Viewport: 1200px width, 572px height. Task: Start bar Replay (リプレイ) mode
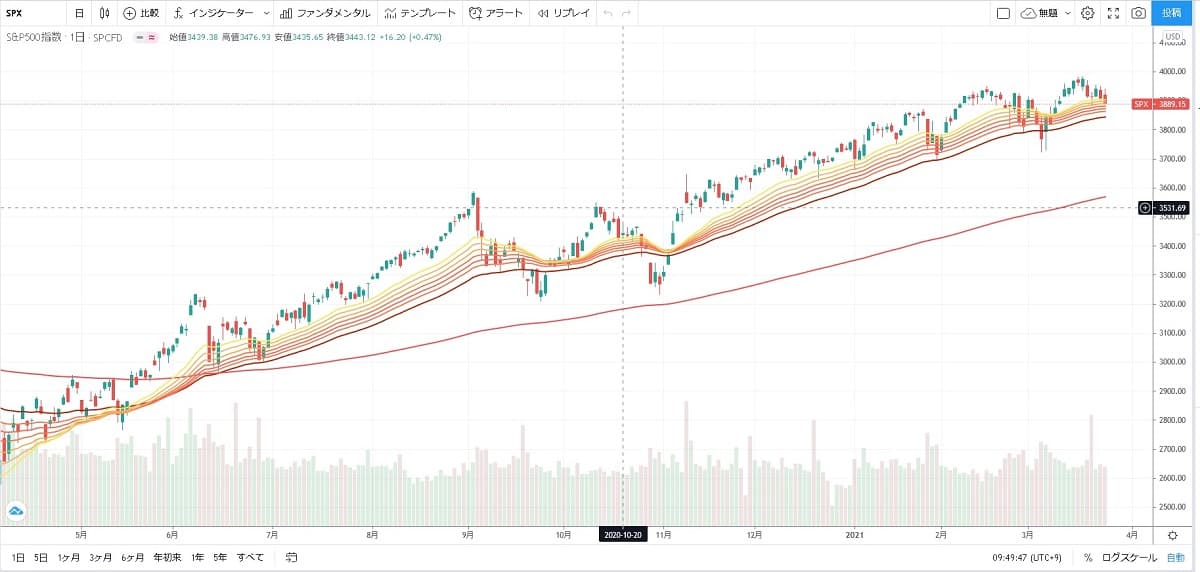click(x=563, y=14)
